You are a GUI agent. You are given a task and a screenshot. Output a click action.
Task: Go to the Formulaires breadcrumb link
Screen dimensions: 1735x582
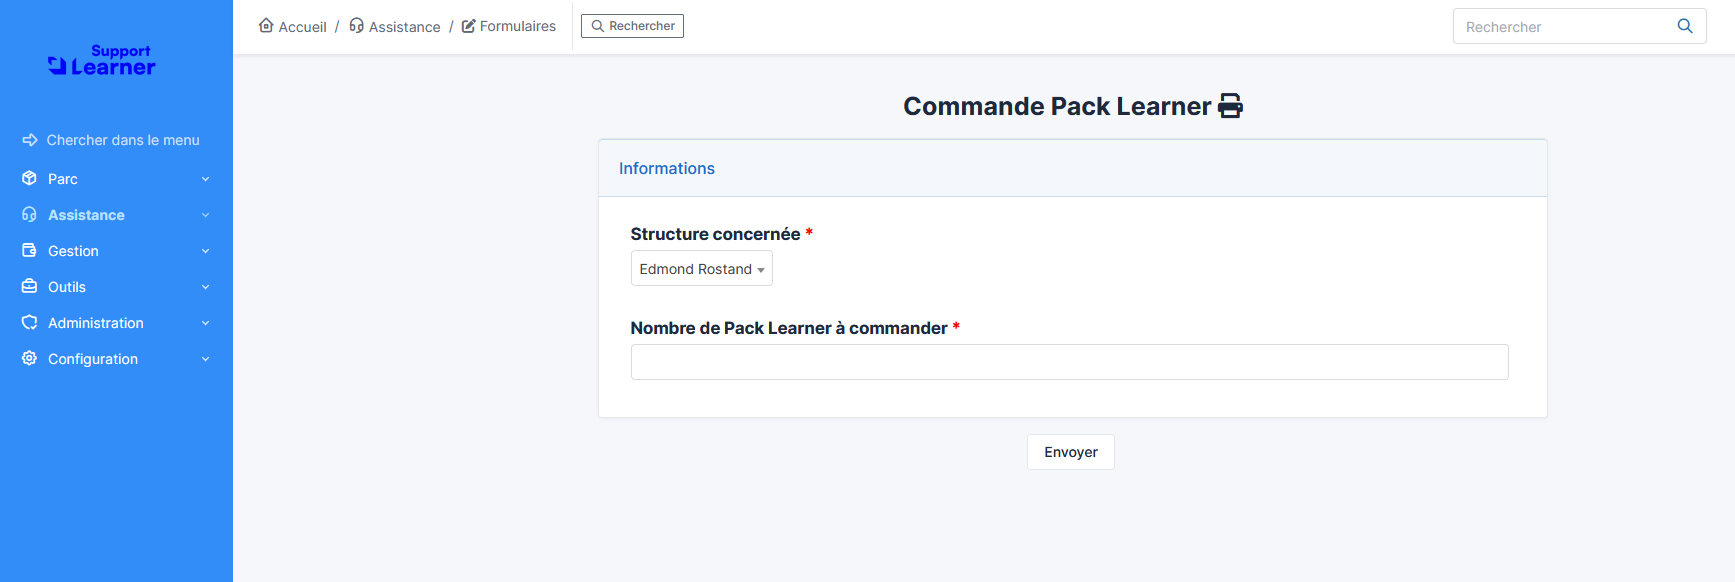tap(509, 26)
